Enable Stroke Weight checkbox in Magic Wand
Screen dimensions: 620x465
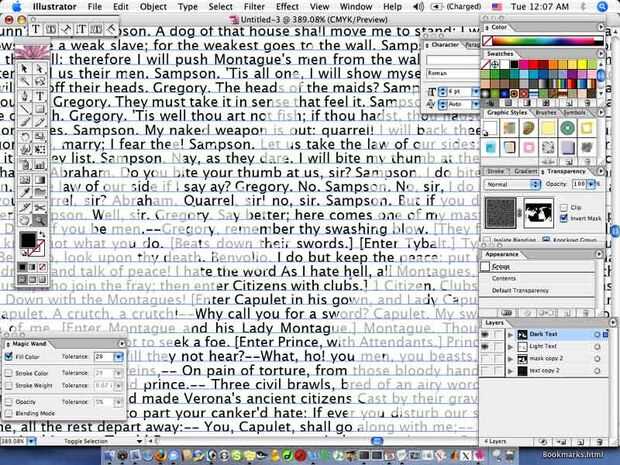point(9,385)
